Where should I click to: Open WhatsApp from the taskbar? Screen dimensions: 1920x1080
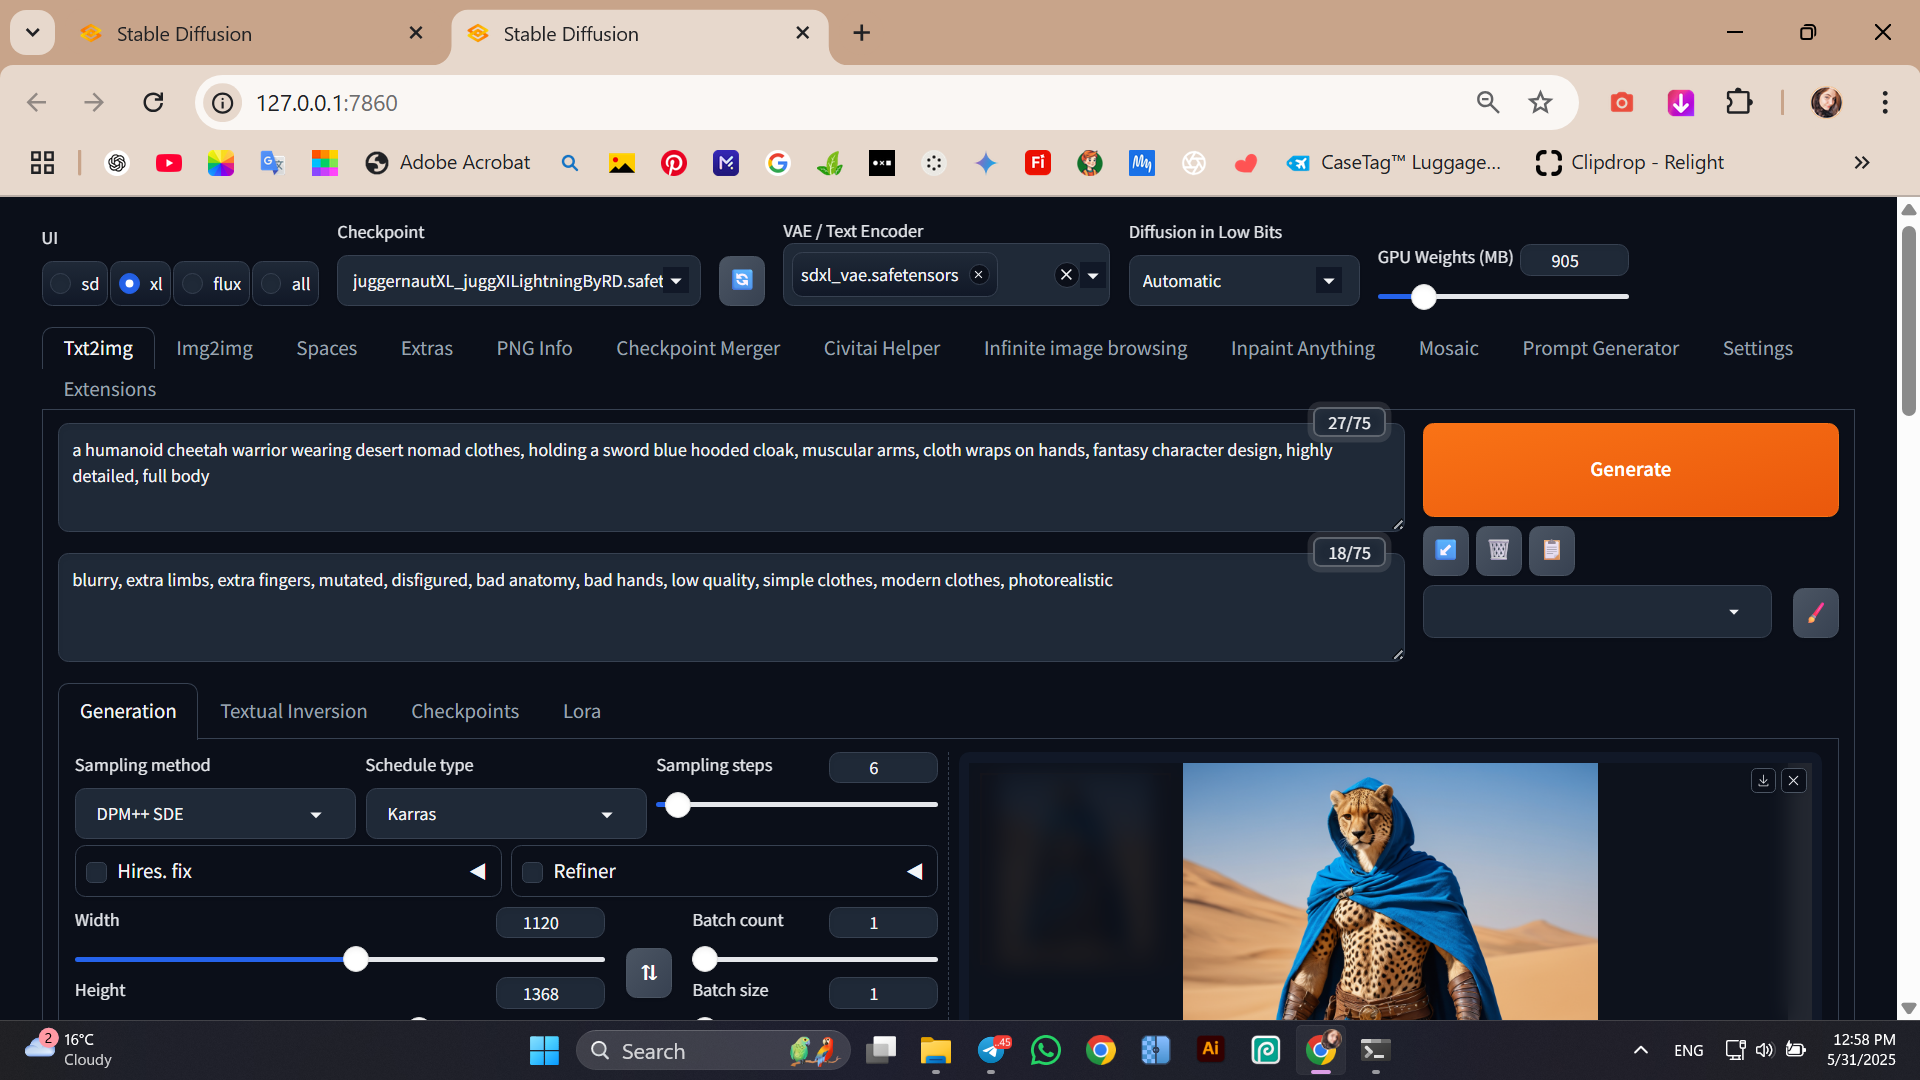point(1046,1050)
